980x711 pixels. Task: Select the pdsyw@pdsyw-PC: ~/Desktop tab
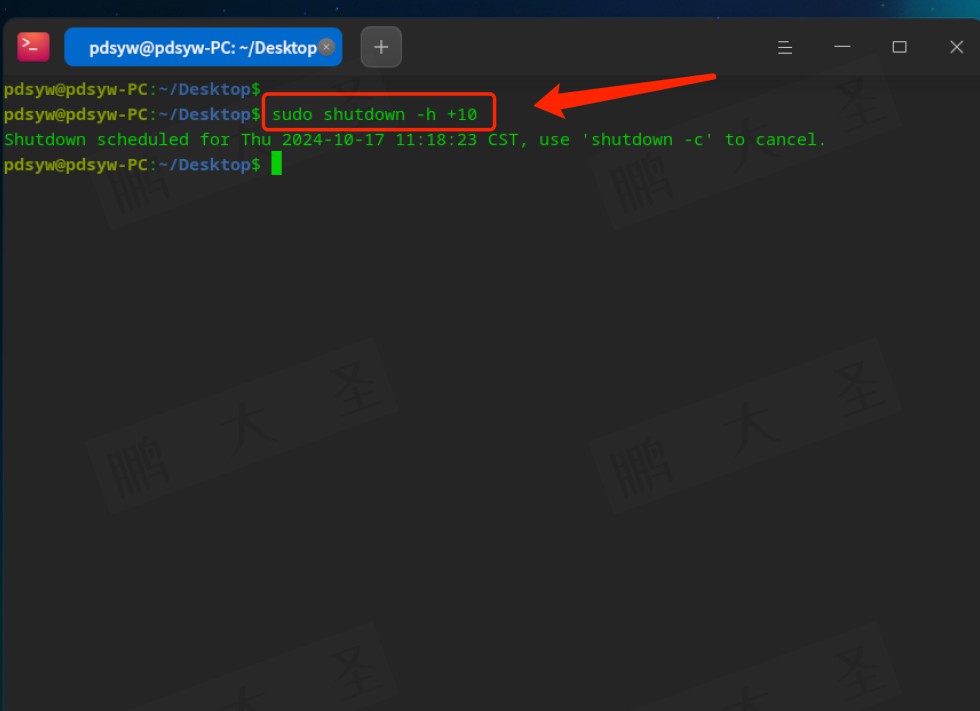pyautogui.click(x=202, y=47)
